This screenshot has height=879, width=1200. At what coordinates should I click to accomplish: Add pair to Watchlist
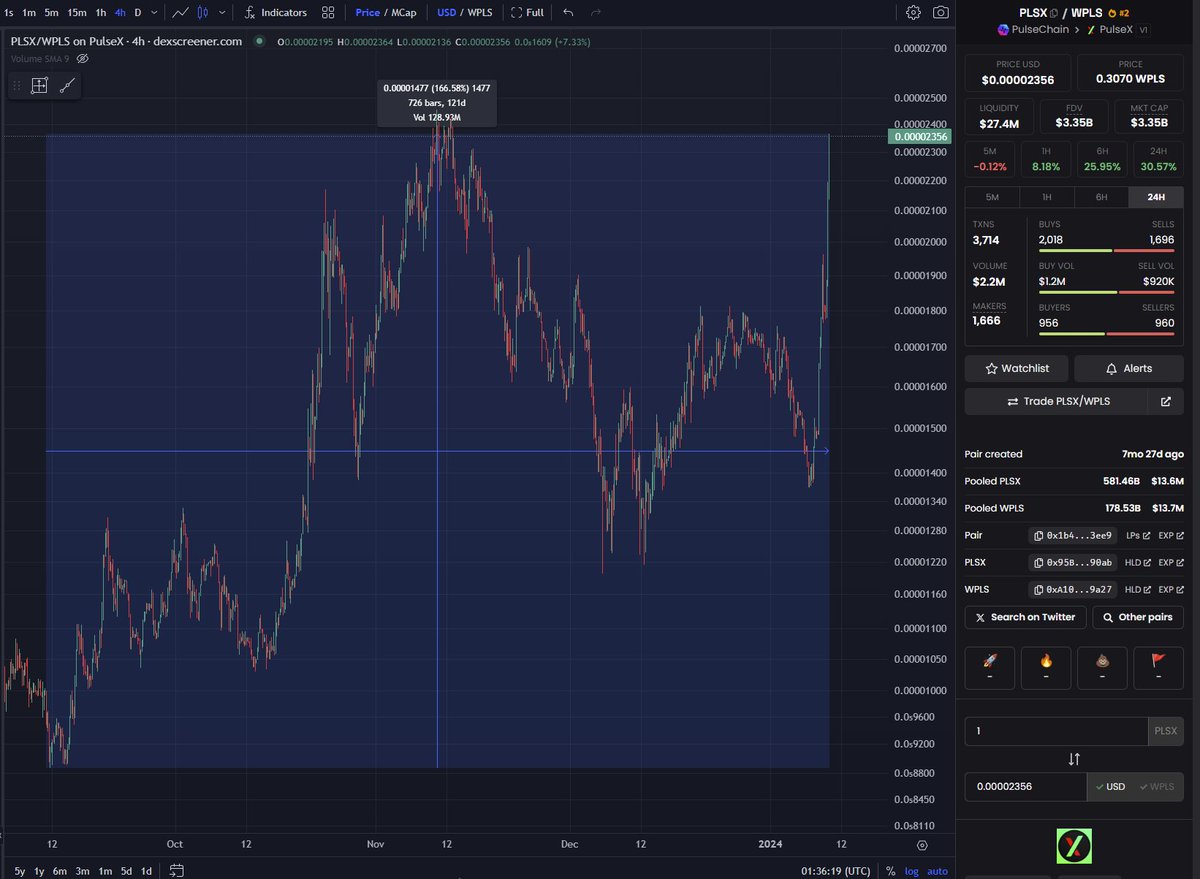(x=1015, y=368)
